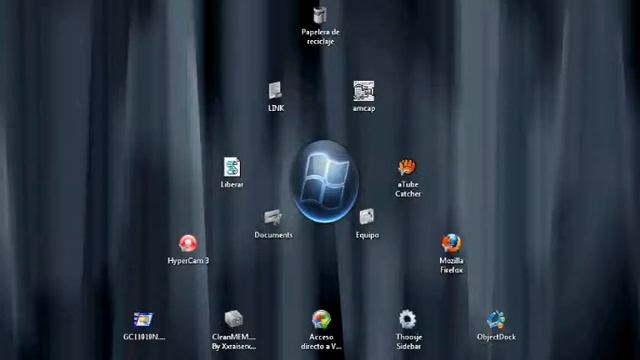Select the "Equipo" label text
The height and width of the screenshot is (360, 640).
pyautogui.click(x=367, y=236)
